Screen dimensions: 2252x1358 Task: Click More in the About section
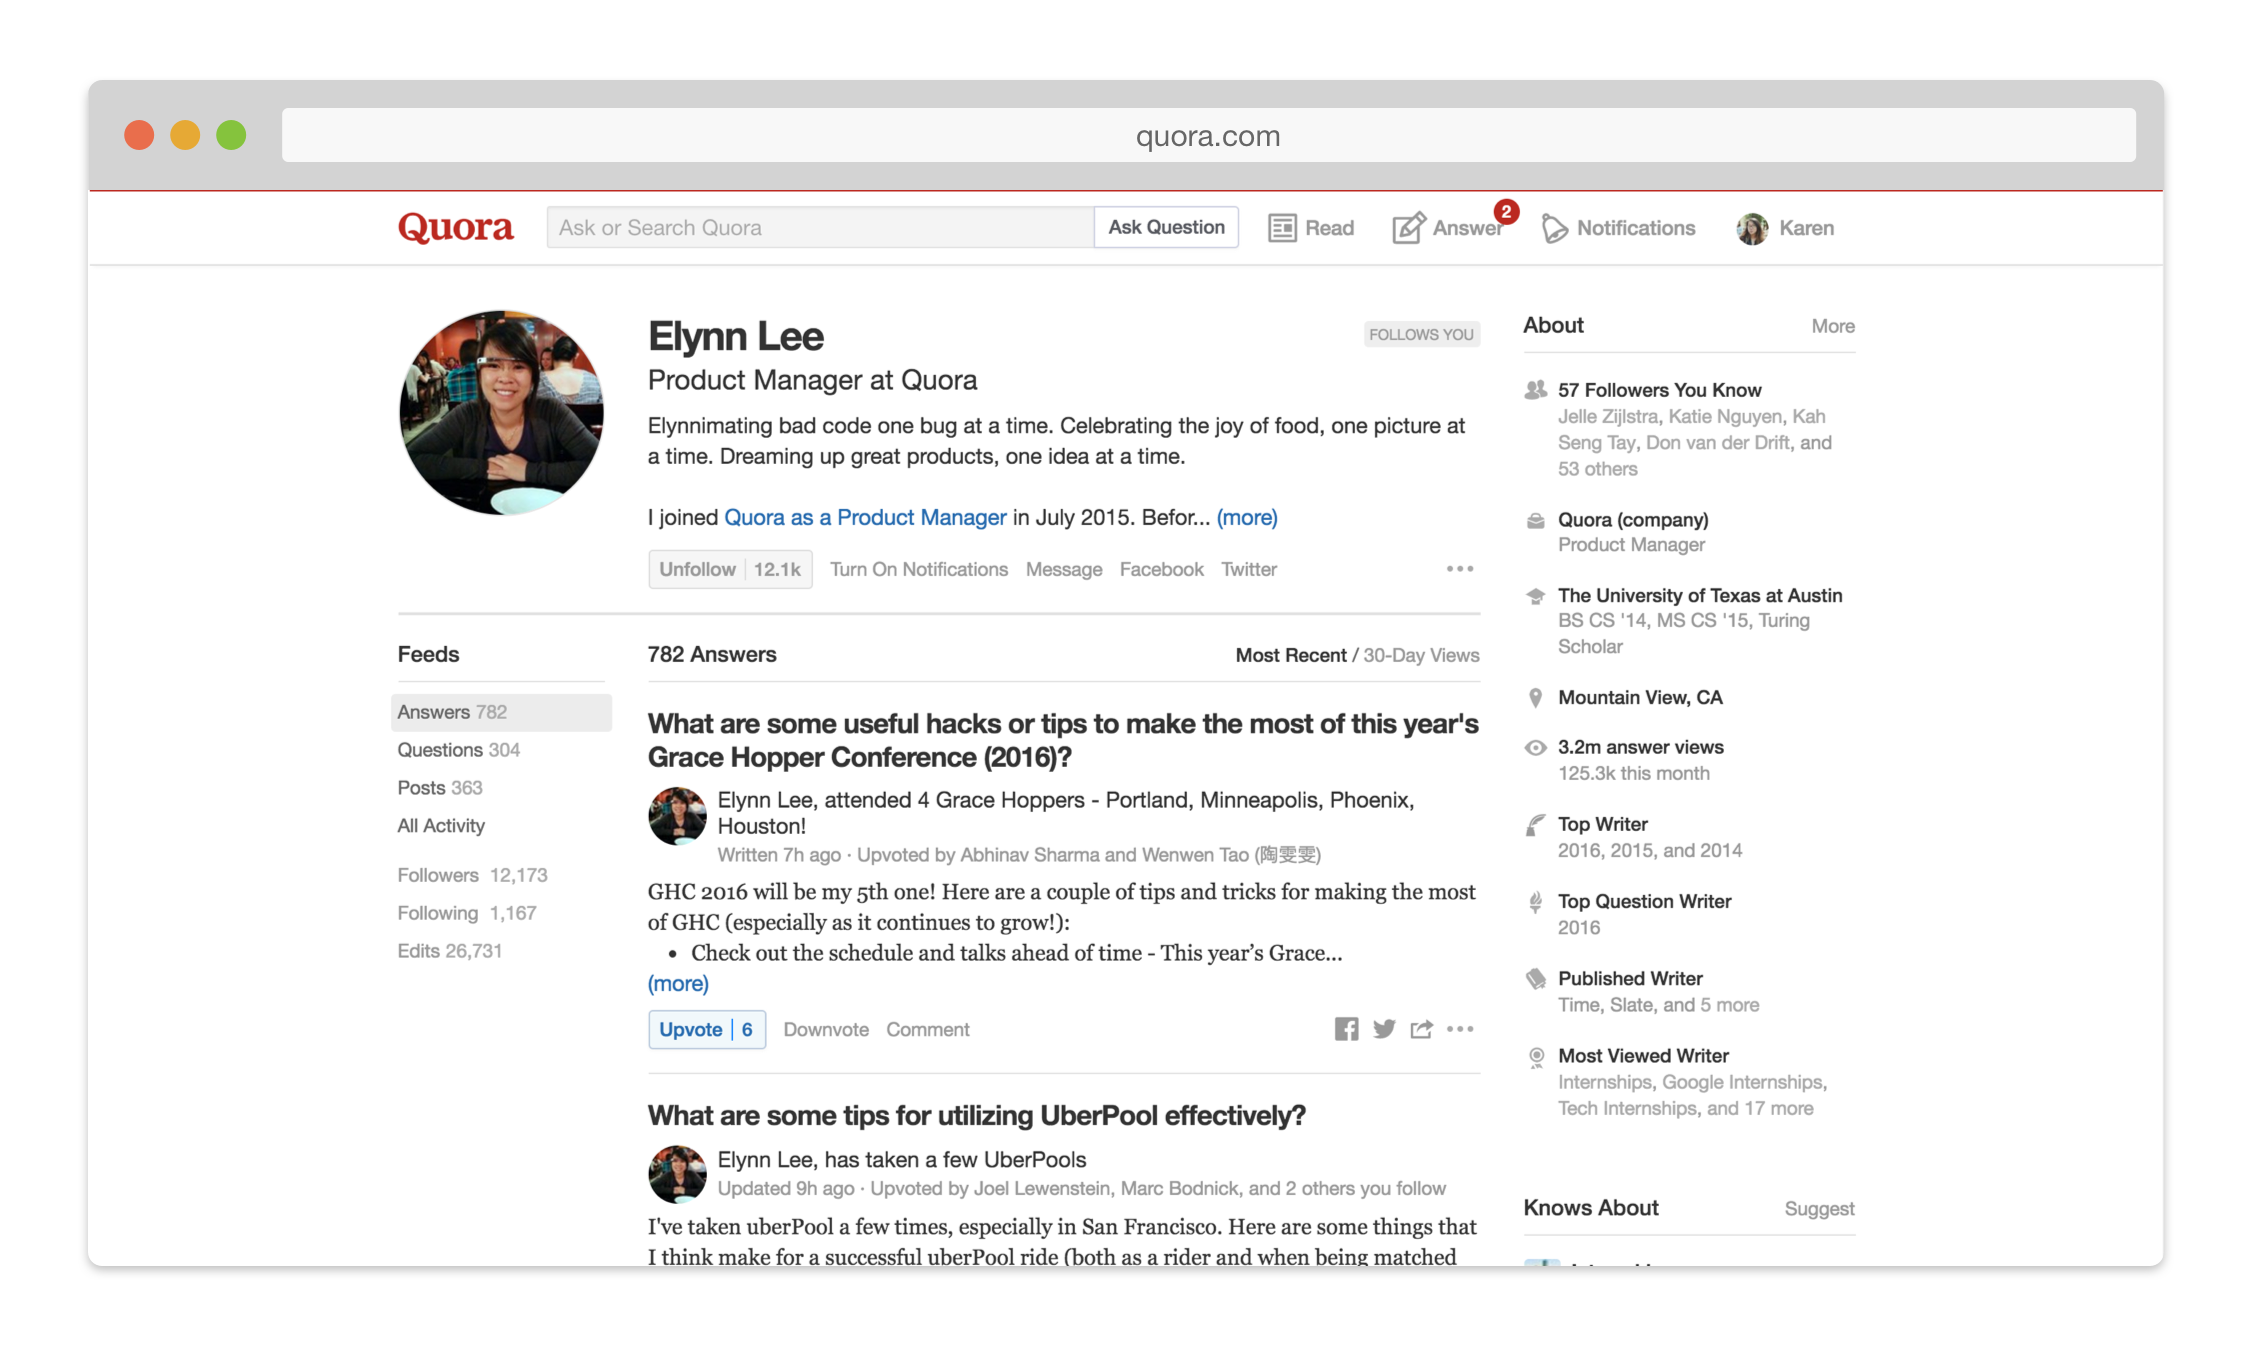pos(1833,326)
